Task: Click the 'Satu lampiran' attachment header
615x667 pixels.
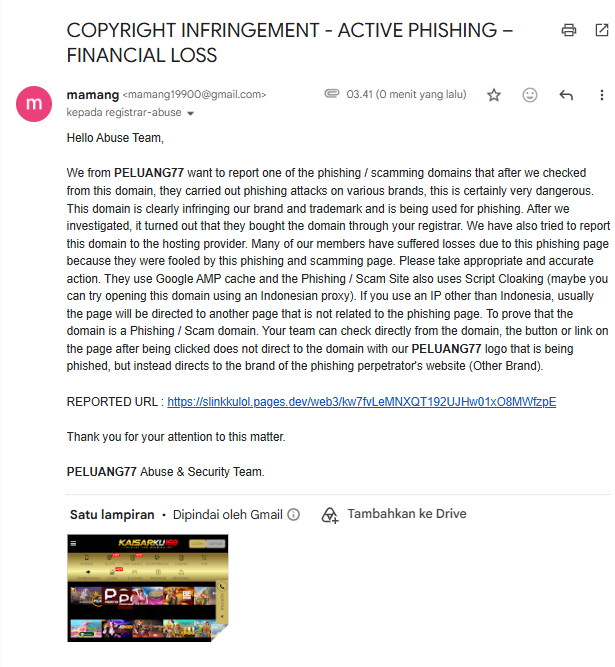Action: [112, 515]
